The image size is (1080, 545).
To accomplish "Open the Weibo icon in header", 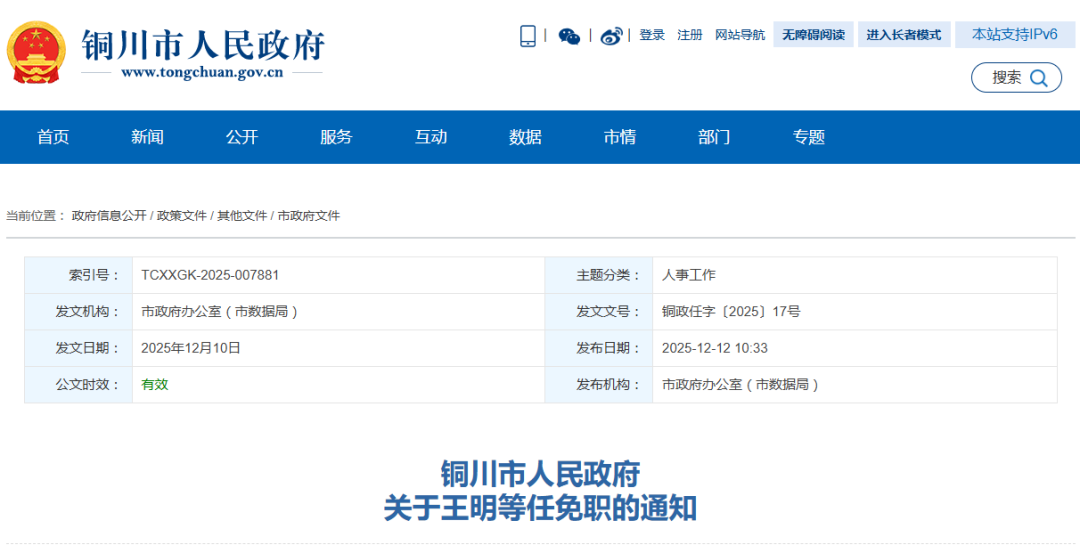I will (611, 36).
